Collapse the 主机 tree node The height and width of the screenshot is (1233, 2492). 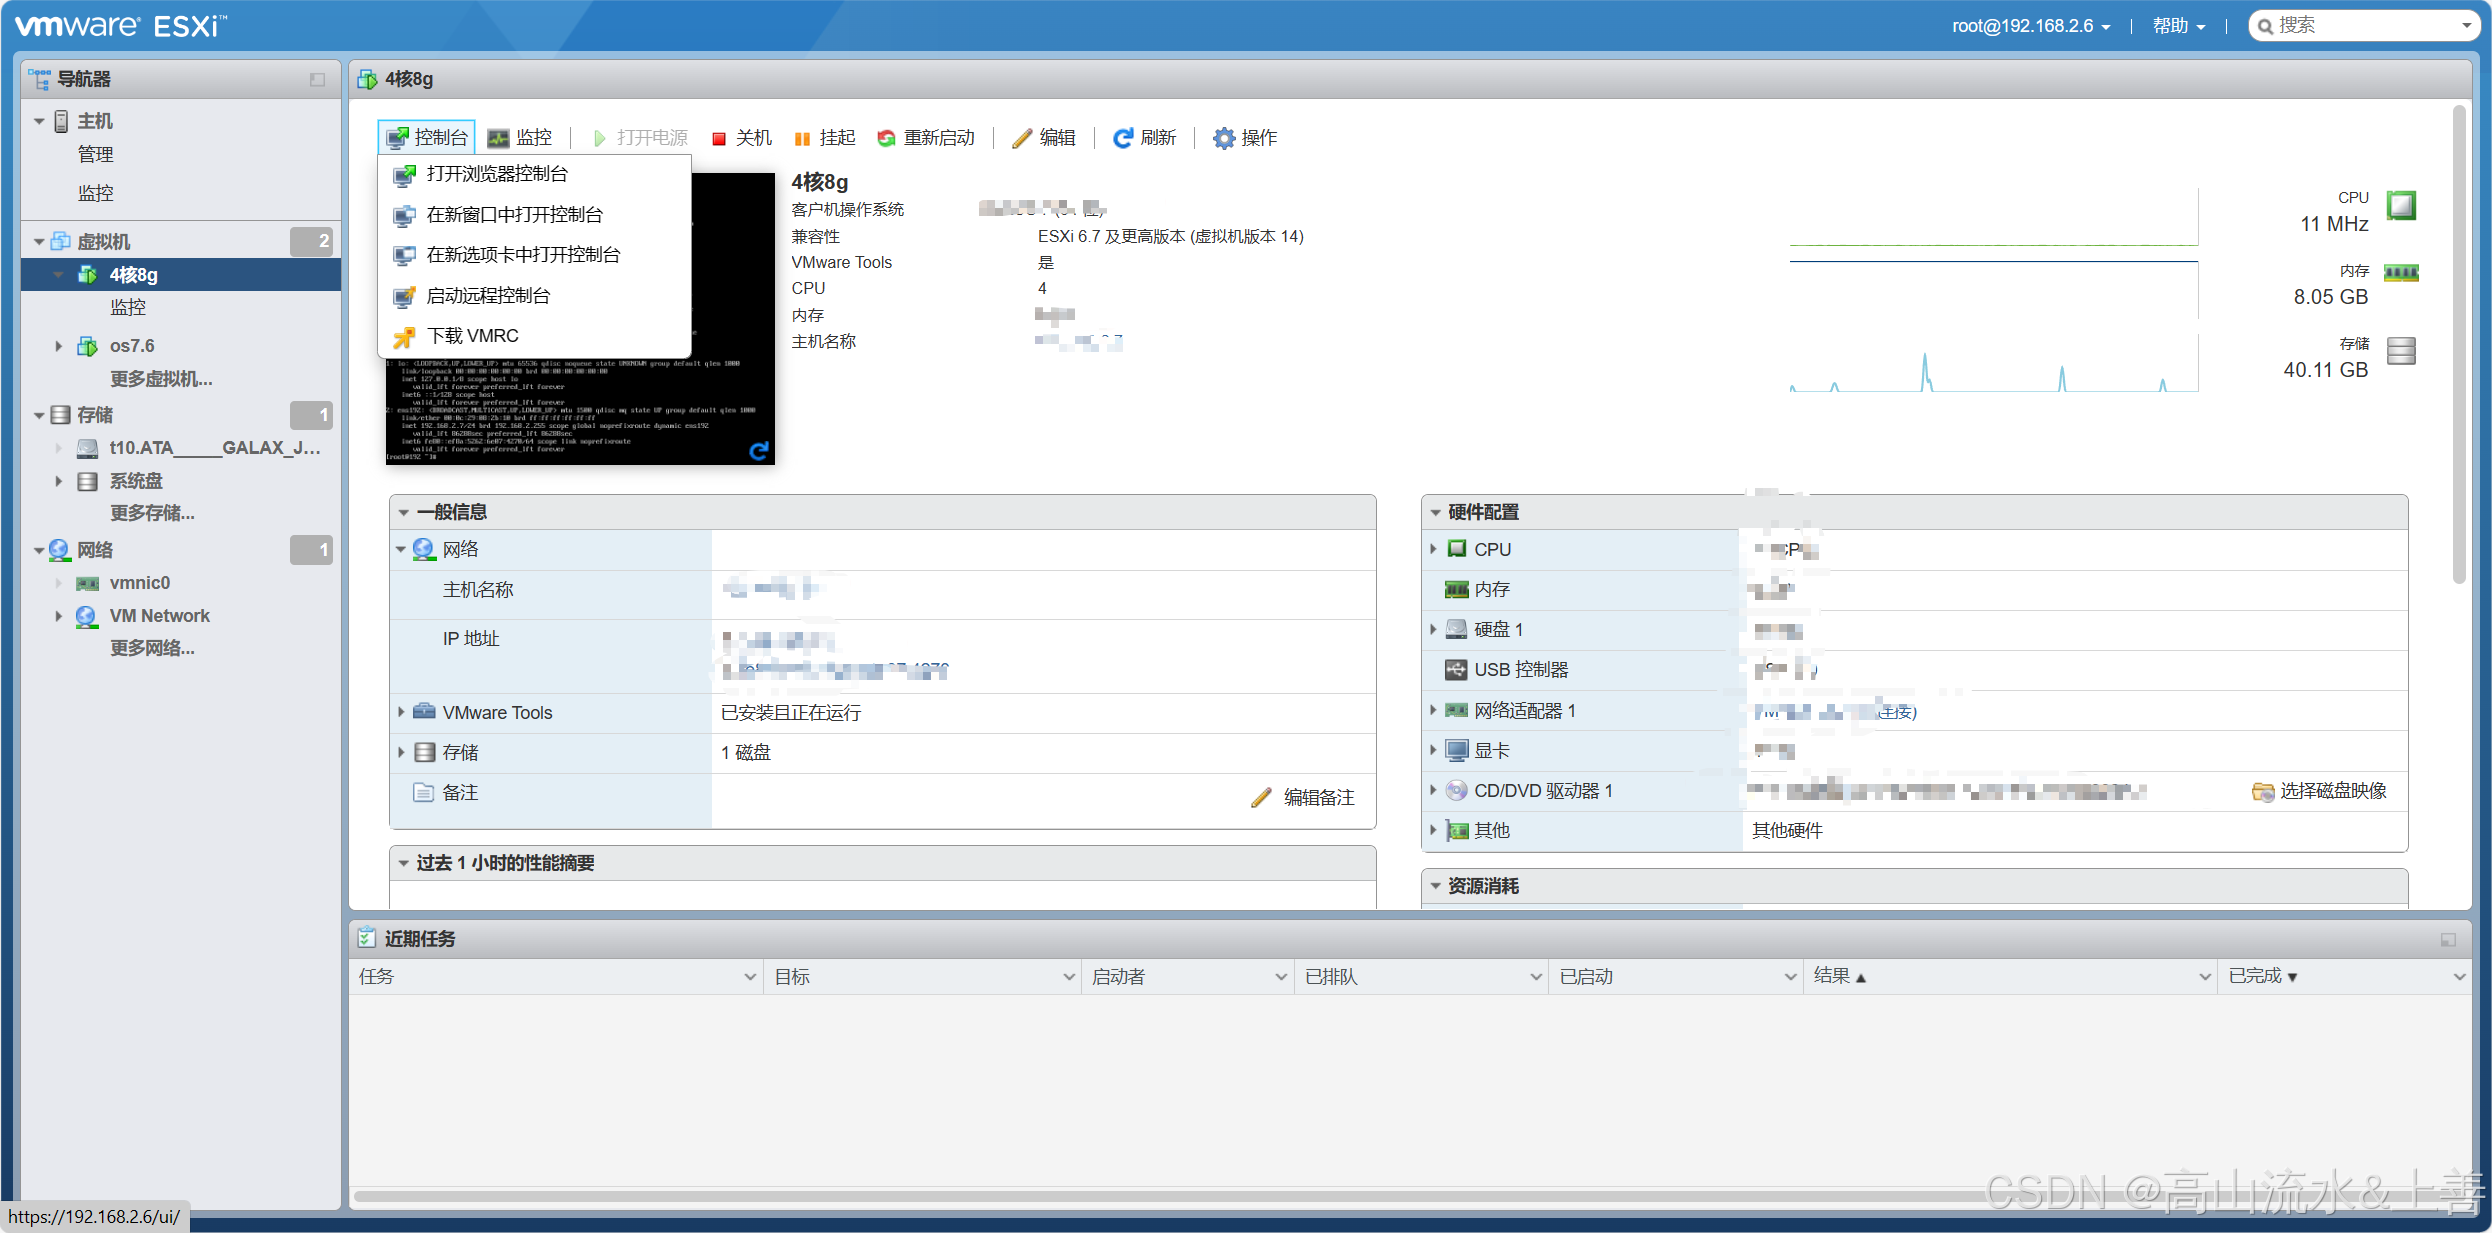pos(39,121)
